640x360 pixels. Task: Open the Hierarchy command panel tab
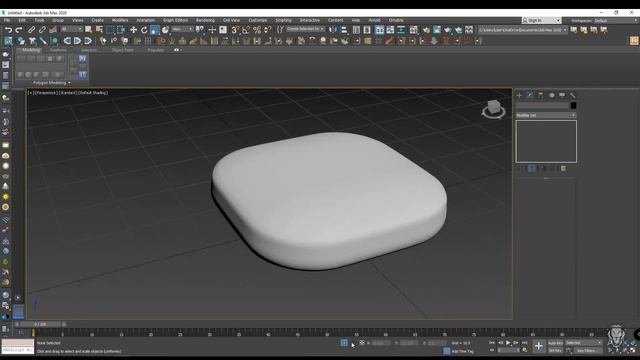click(540, 95)
